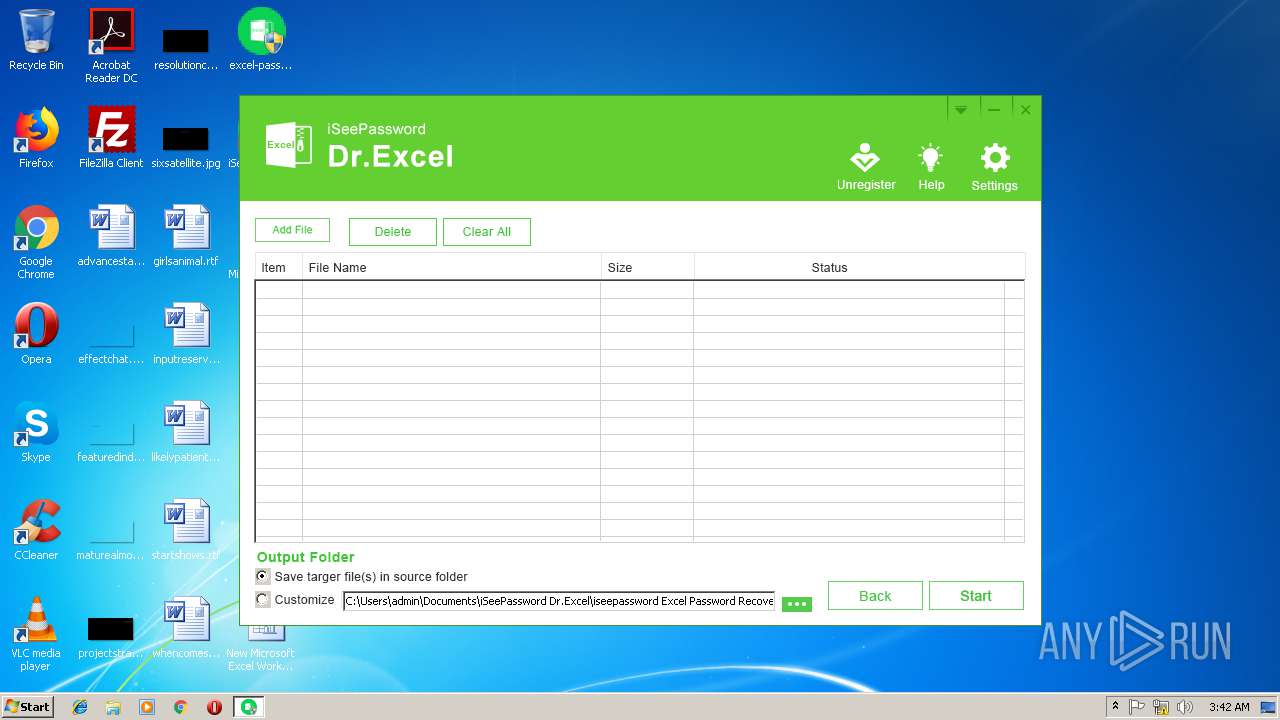Select the projectstra desktop file
The image size is (1280, 720).
pos(111,636)
